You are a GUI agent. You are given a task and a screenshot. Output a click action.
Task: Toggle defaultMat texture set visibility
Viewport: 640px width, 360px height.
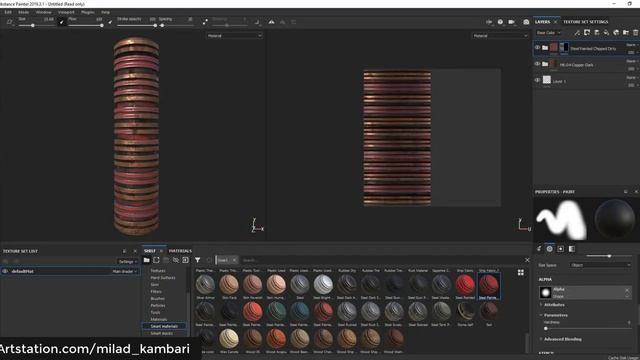[x=5, y=271]
